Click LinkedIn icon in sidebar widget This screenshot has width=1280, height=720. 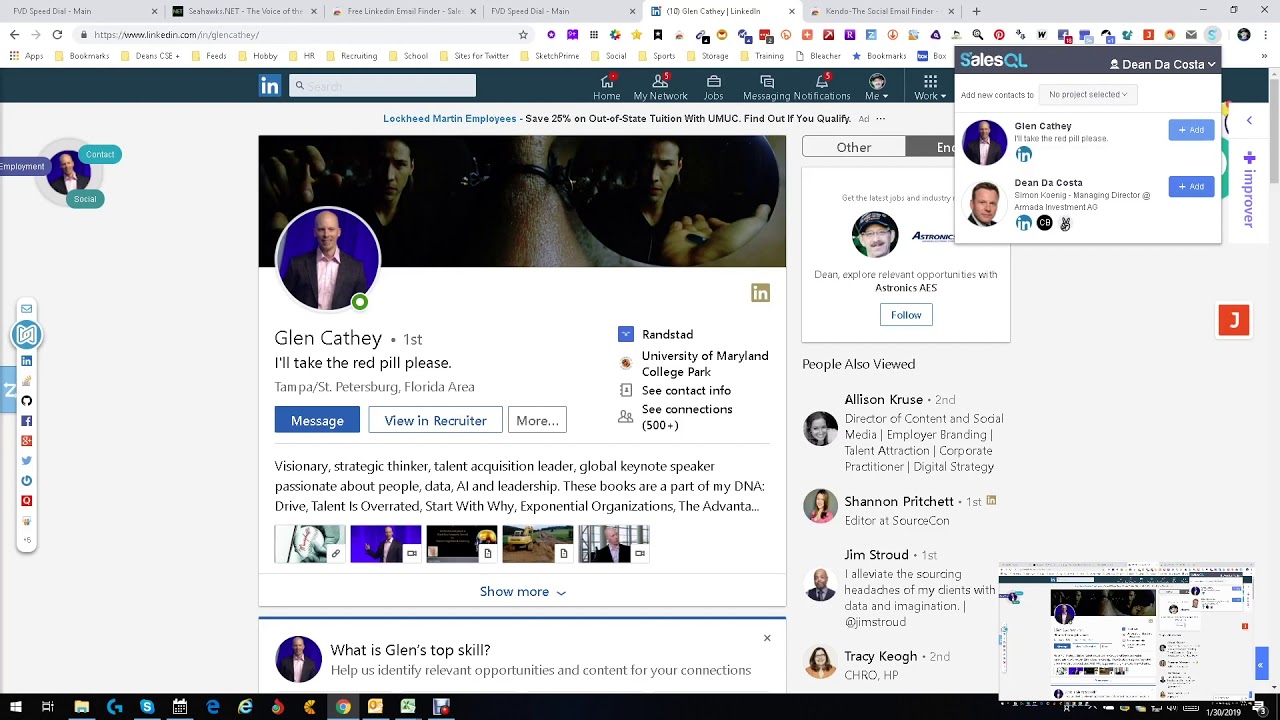click(x=27, y=361)
